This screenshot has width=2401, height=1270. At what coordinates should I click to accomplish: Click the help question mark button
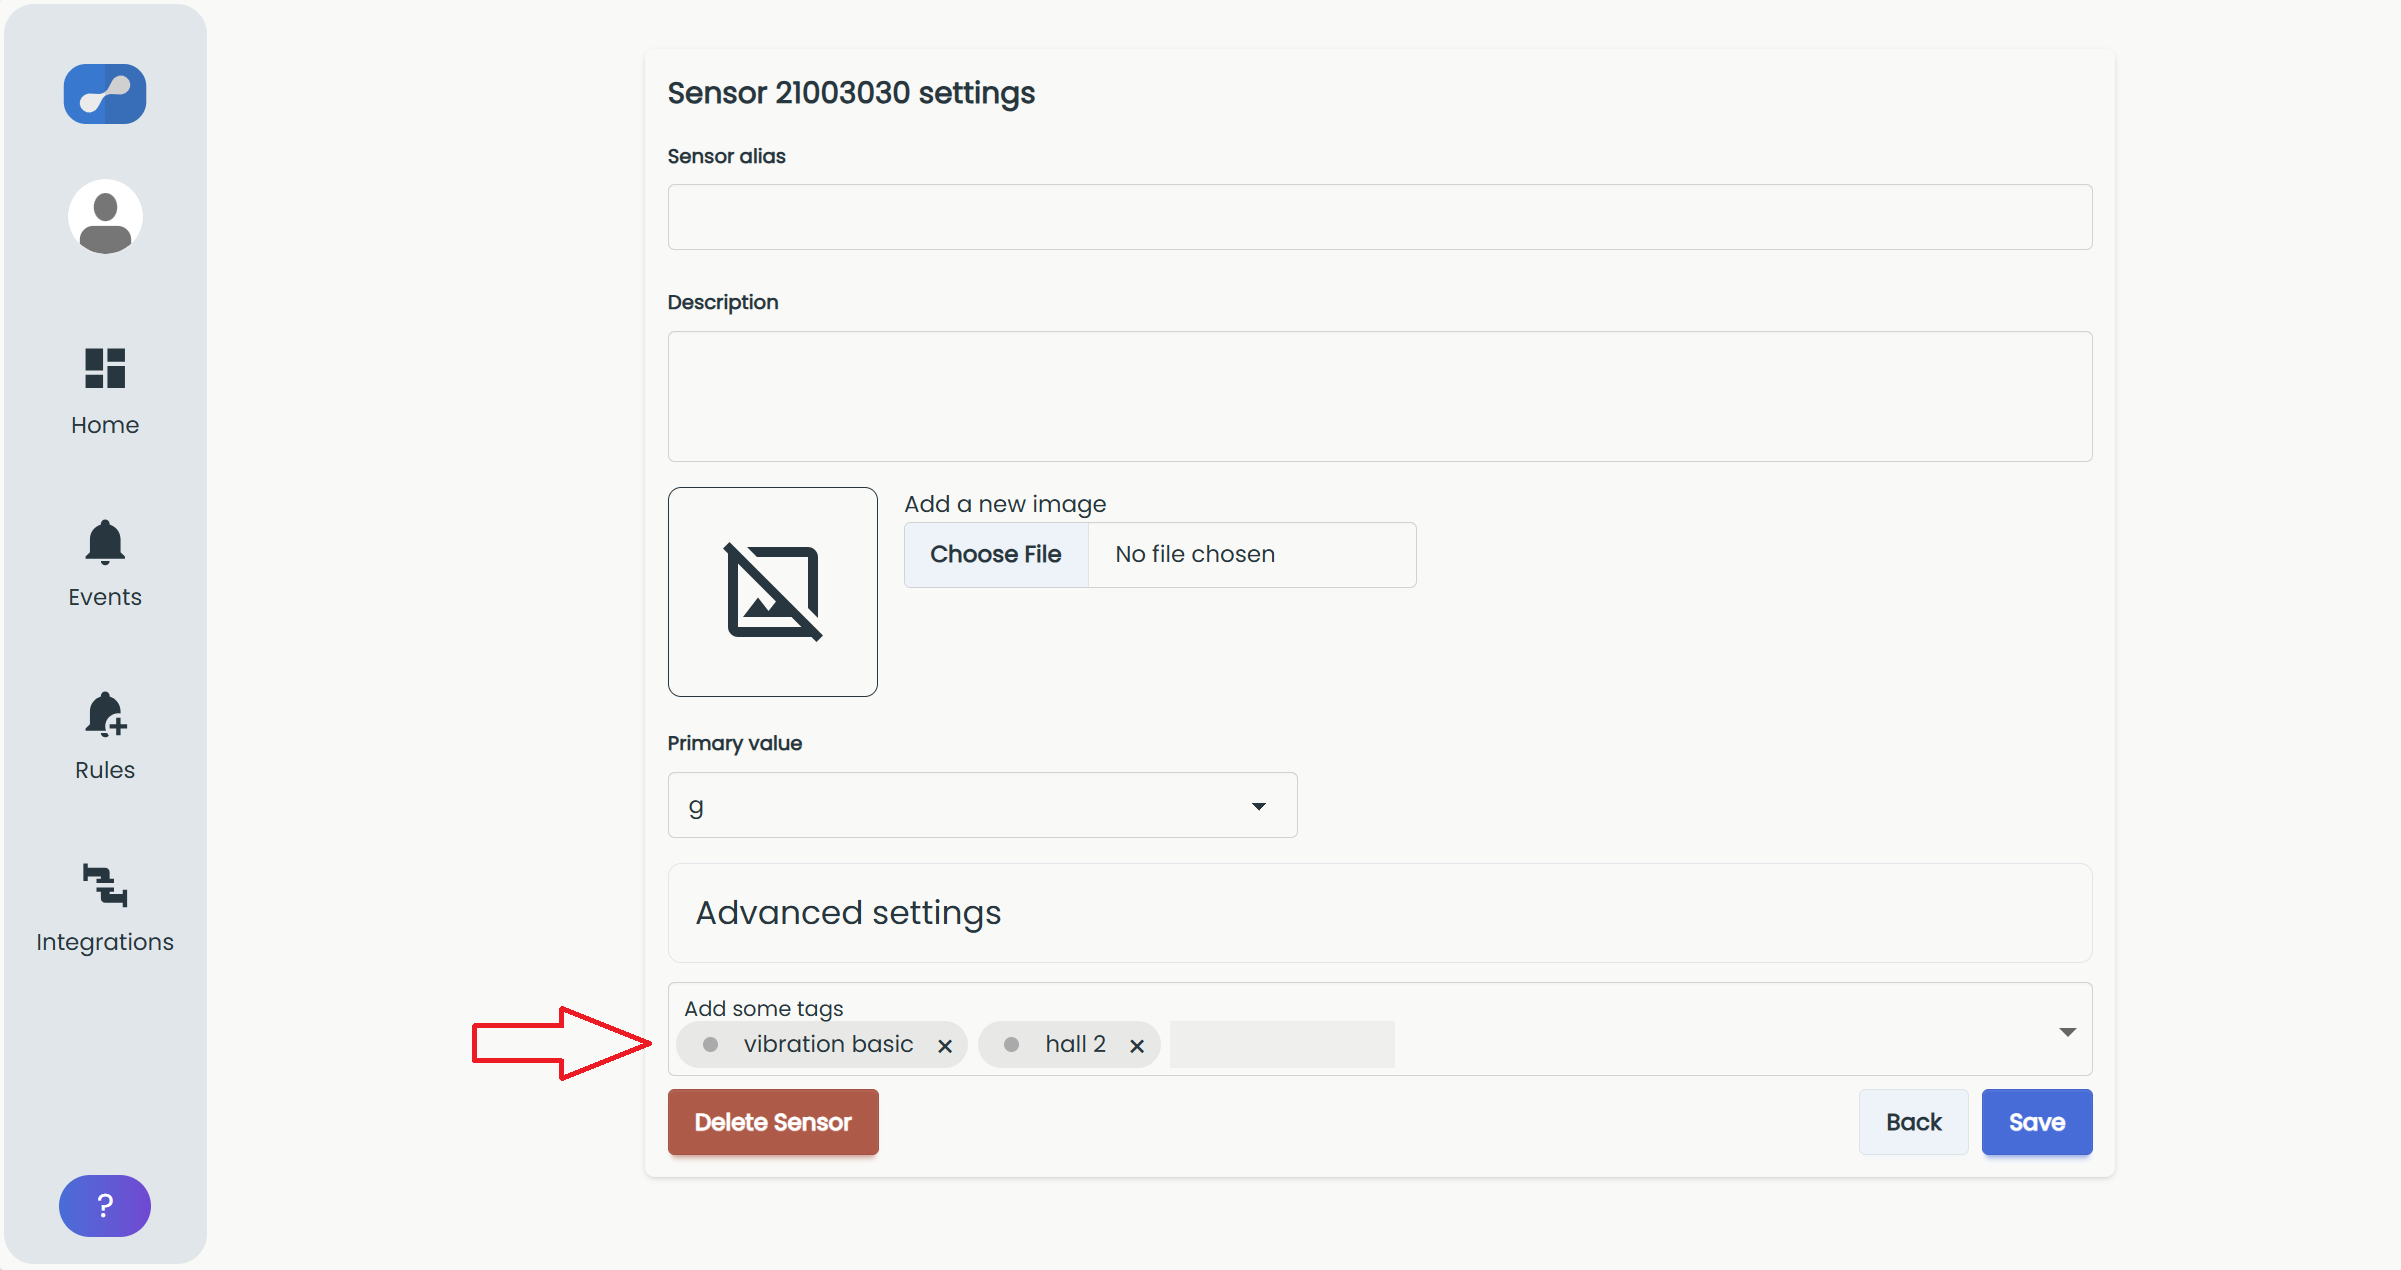click(105, 1205)
